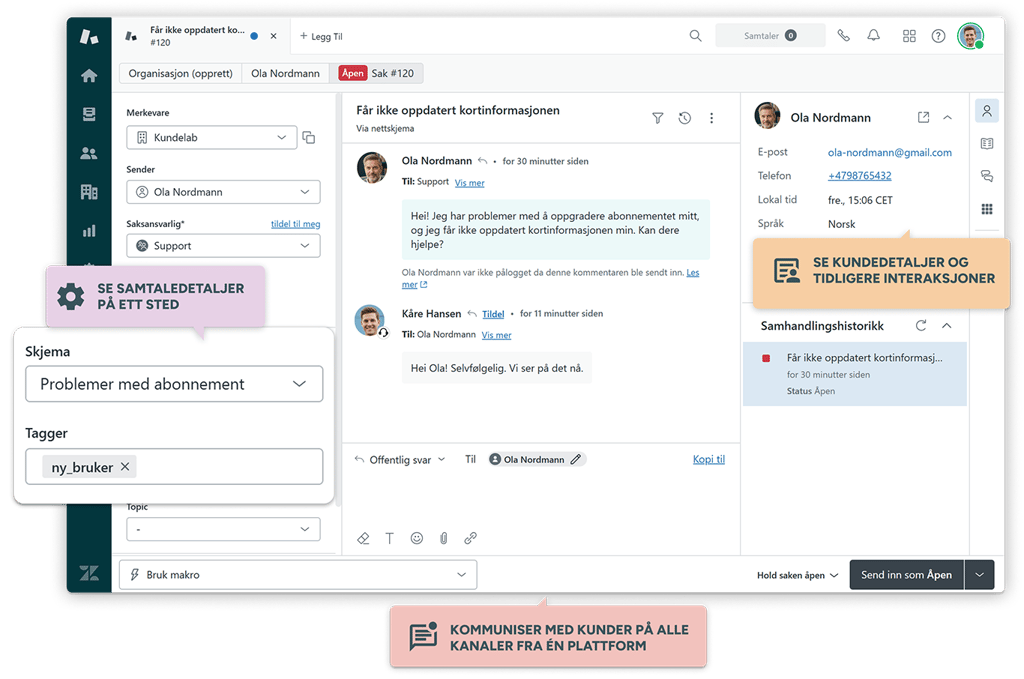
Task: Open the Customers icon in the sidebar
Action: [x=88, y=152]
